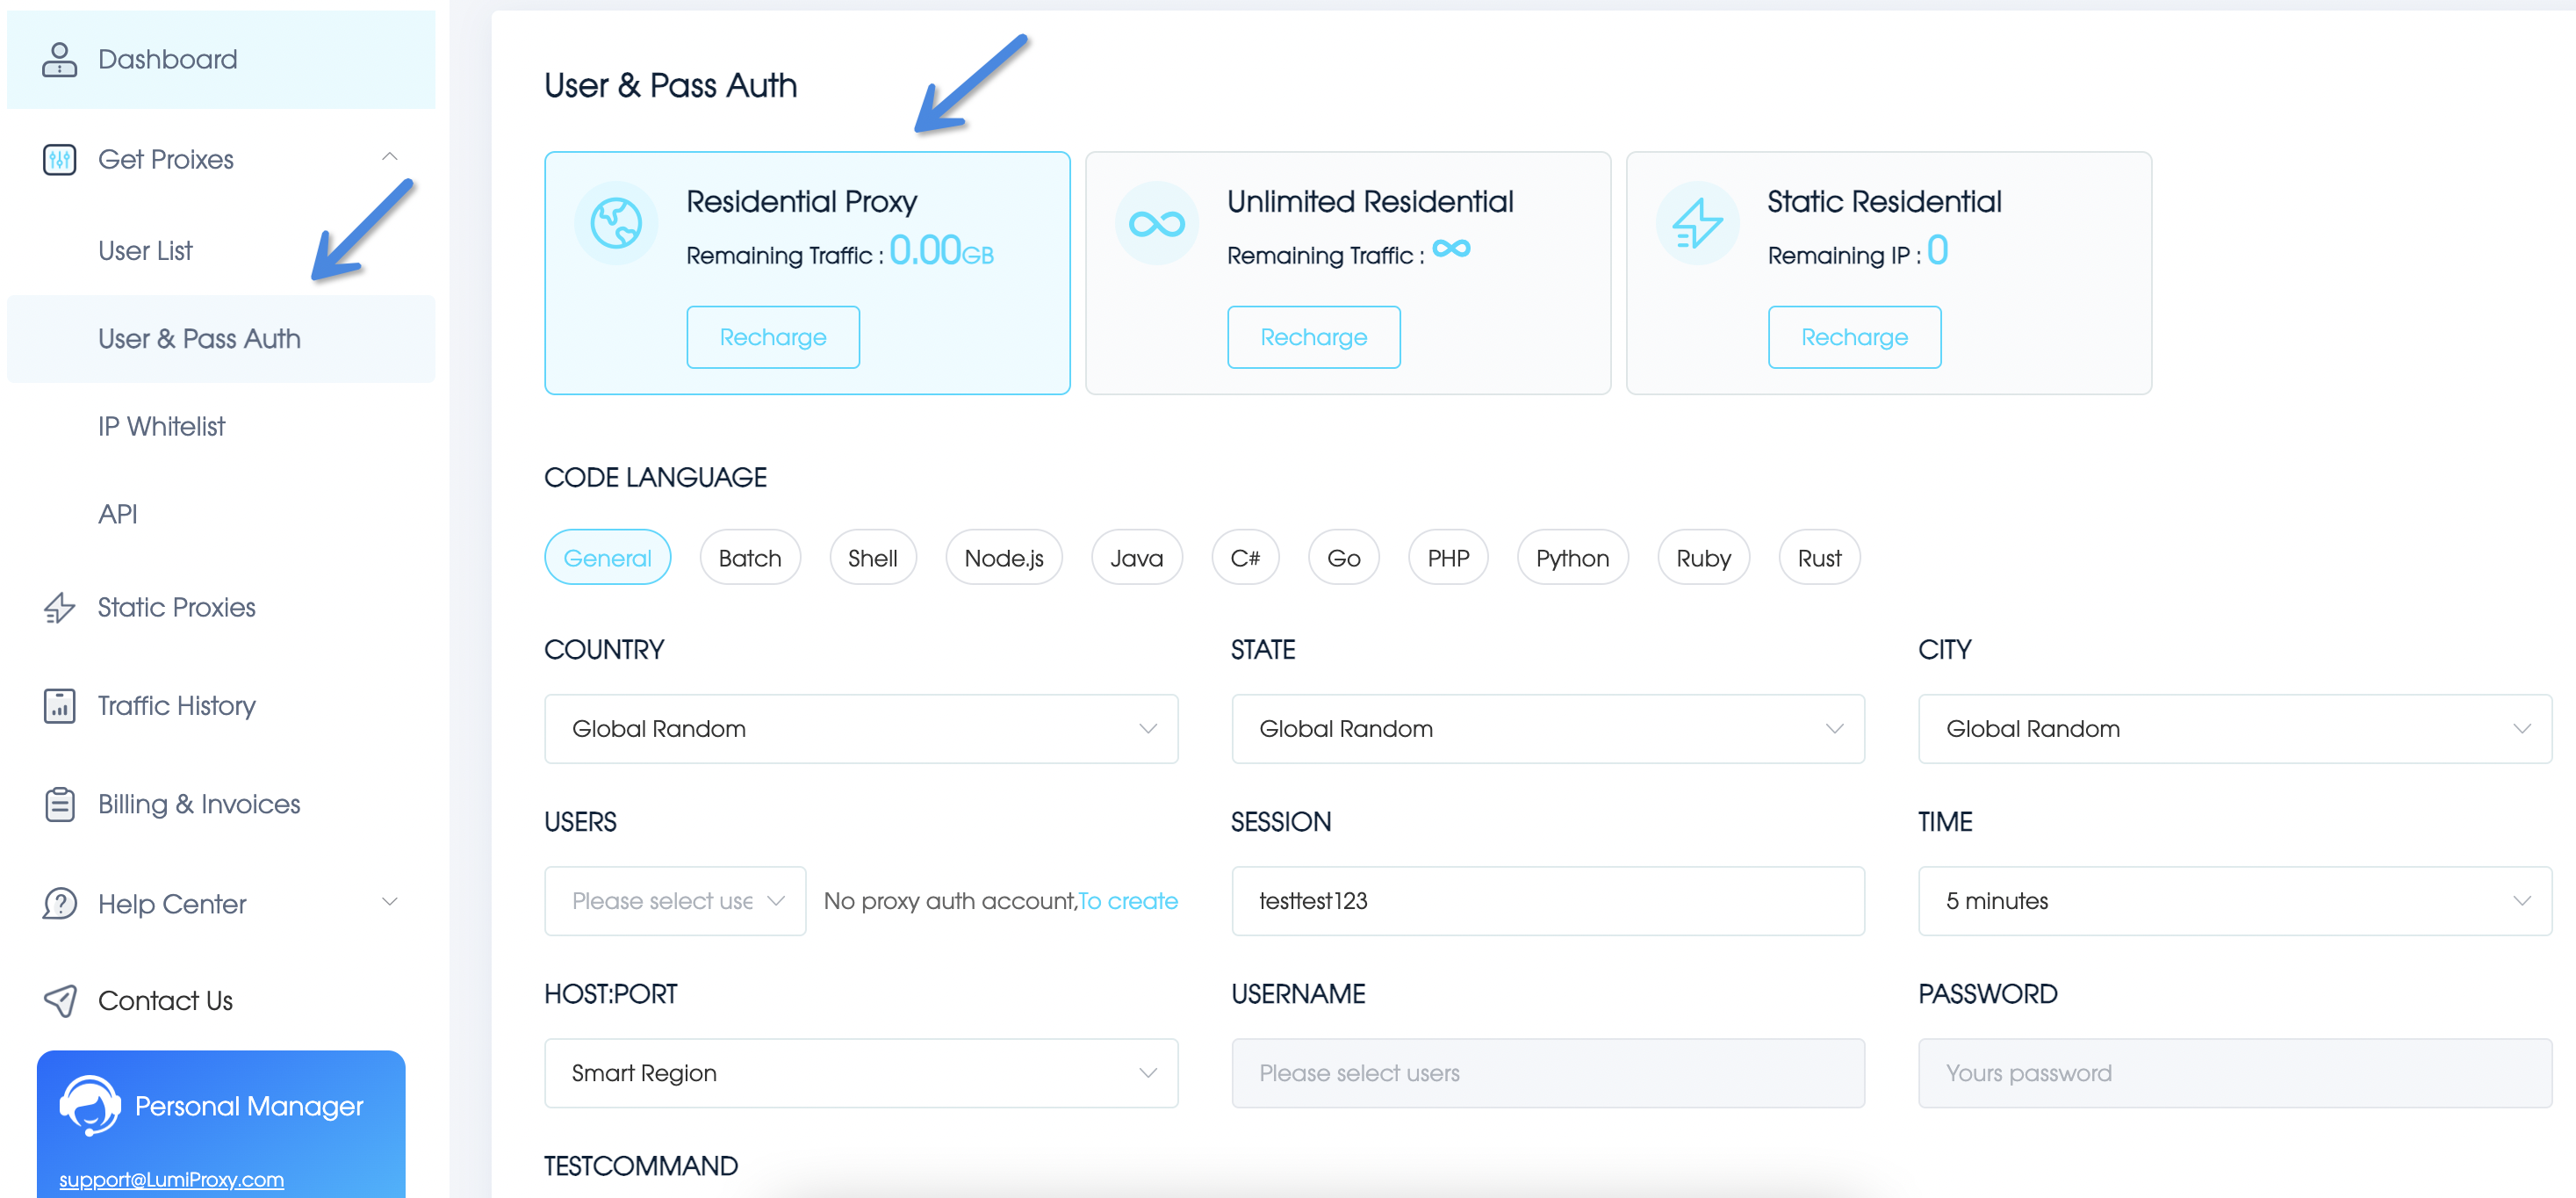Image resolution: width=2576 pixels, height=1198 pixels.
Task: Open IP Whitelist page
Action: (x=161, y=426)
